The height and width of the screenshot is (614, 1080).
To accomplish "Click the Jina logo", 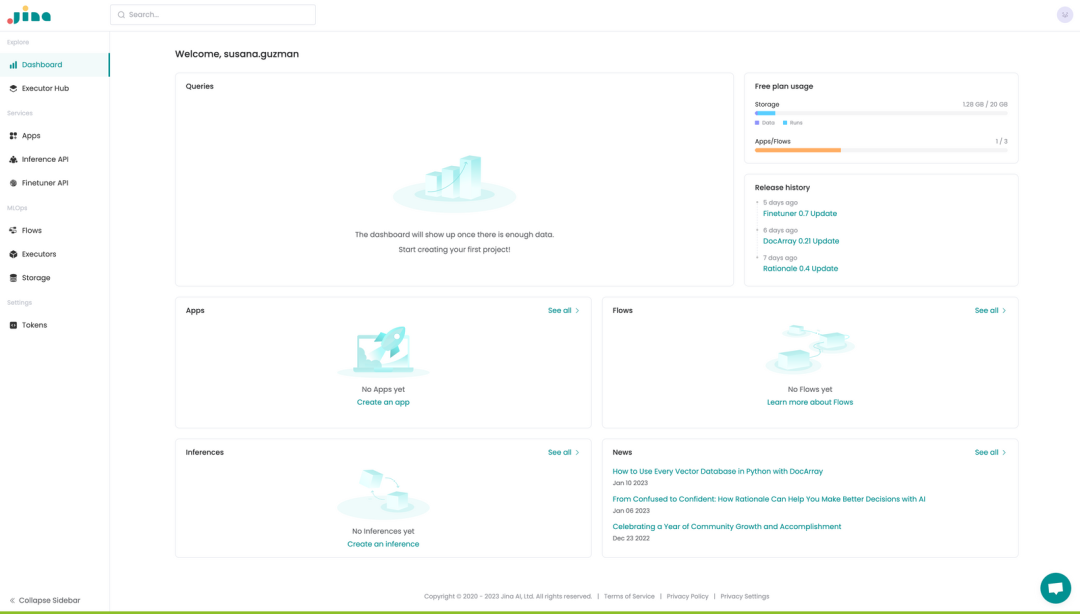I will pyautogui.click(x=29, y=14).
